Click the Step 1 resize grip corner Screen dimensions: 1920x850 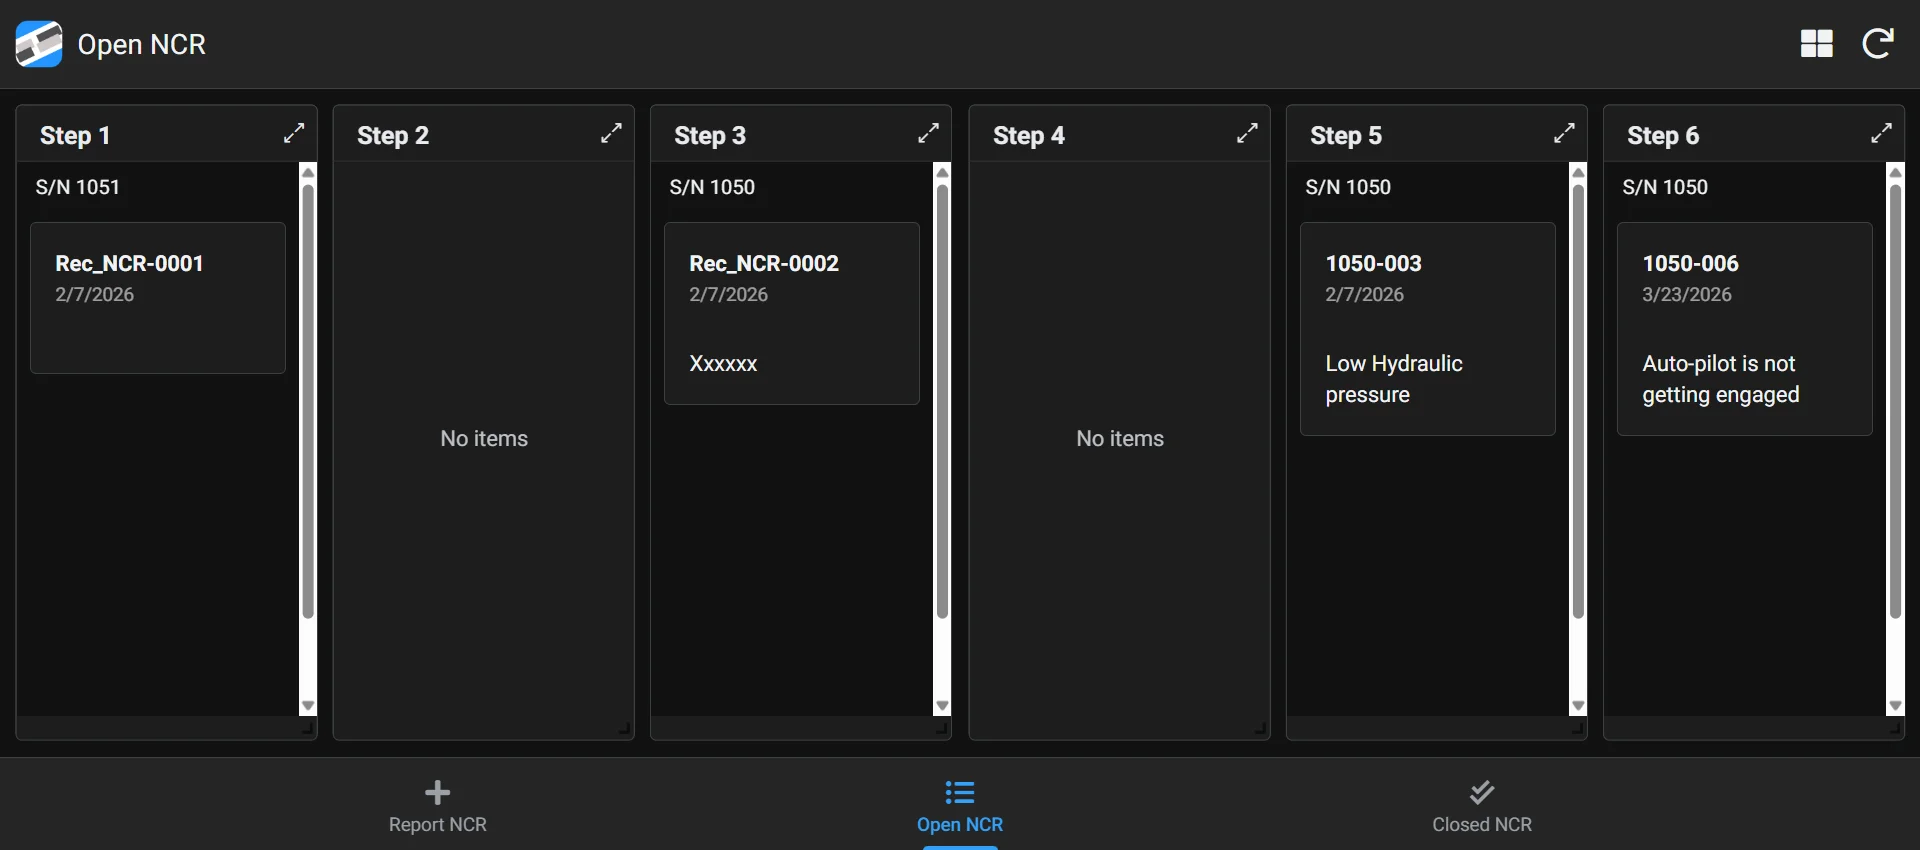(x=308, y=729)
